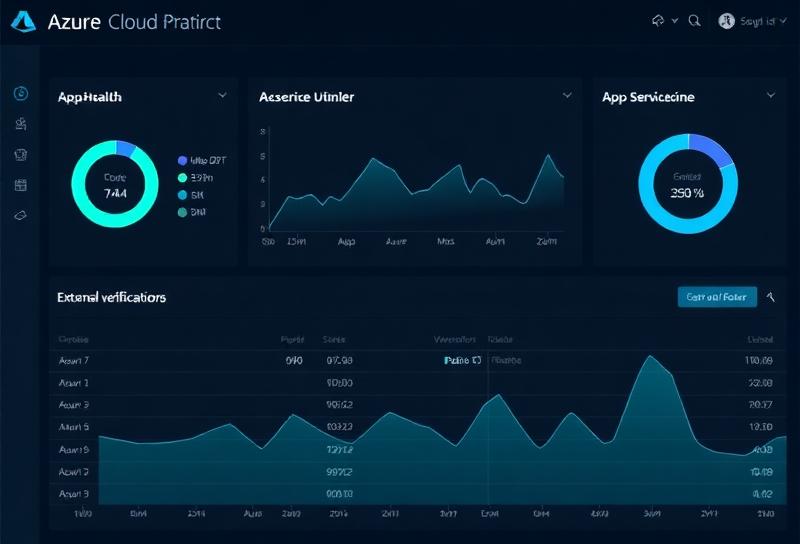Click the bottom sidebar cloud-shaped icon

[x=21, y=215]
